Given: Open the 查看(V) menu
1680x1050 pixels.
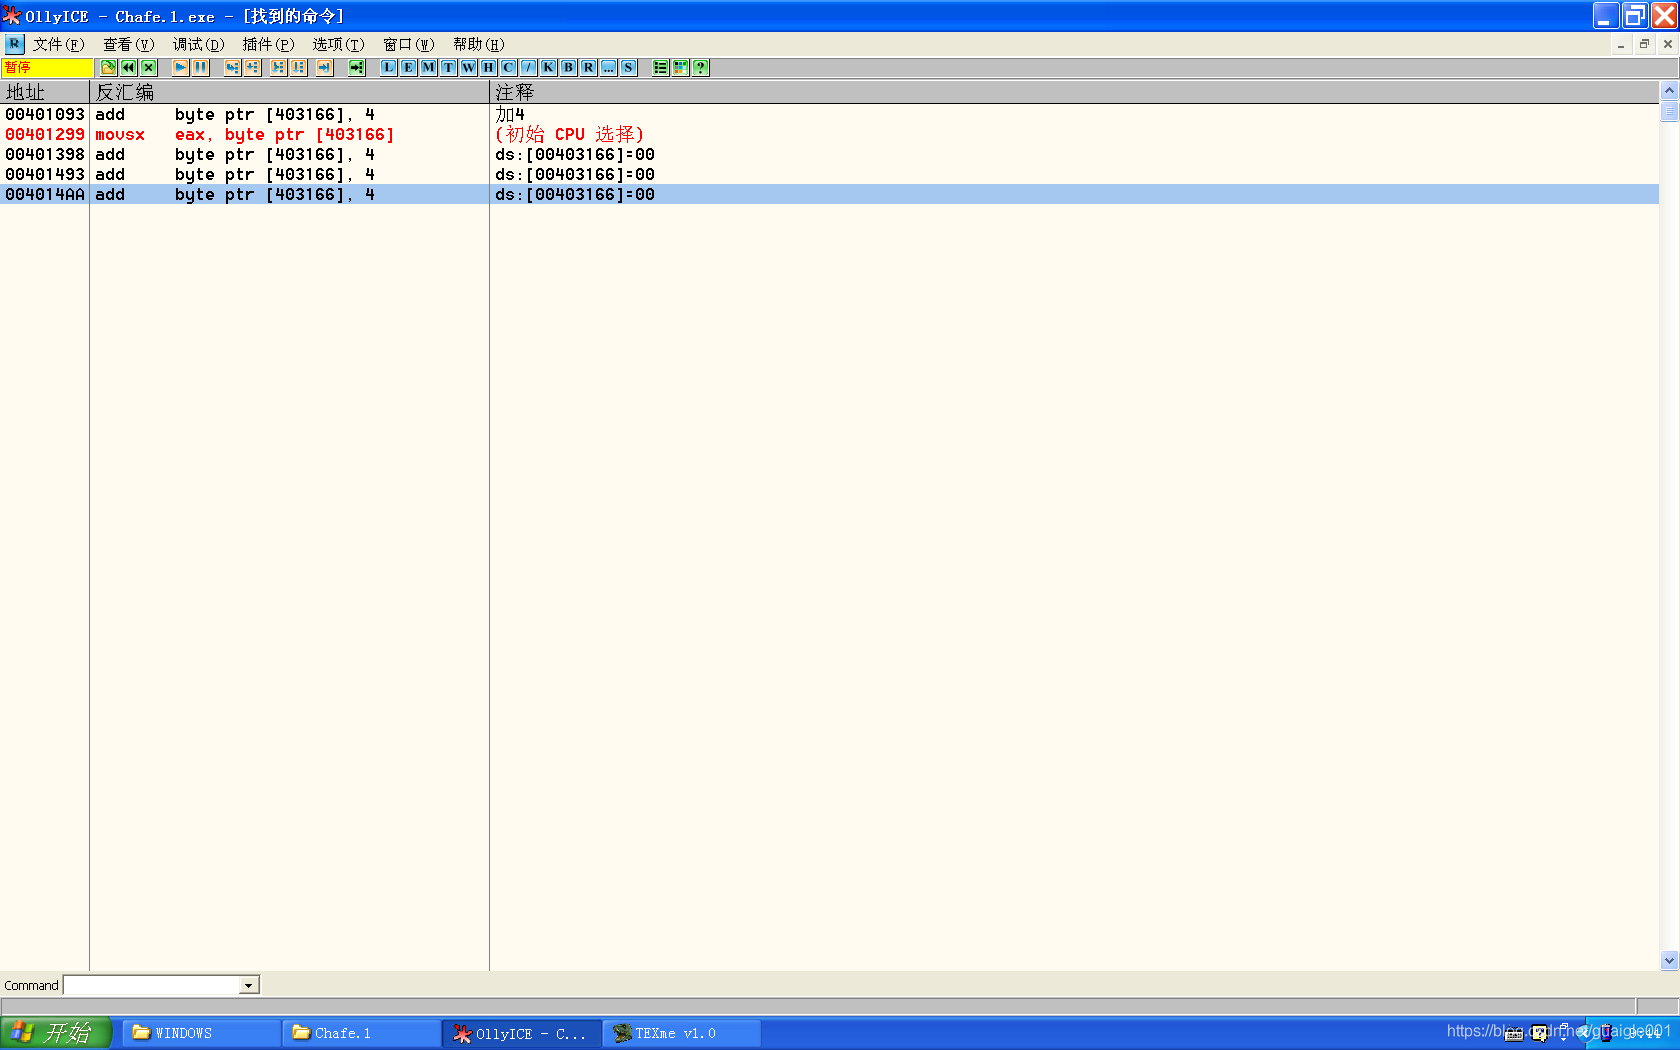Looking at the screenshot, I should [x=129, y=44].
